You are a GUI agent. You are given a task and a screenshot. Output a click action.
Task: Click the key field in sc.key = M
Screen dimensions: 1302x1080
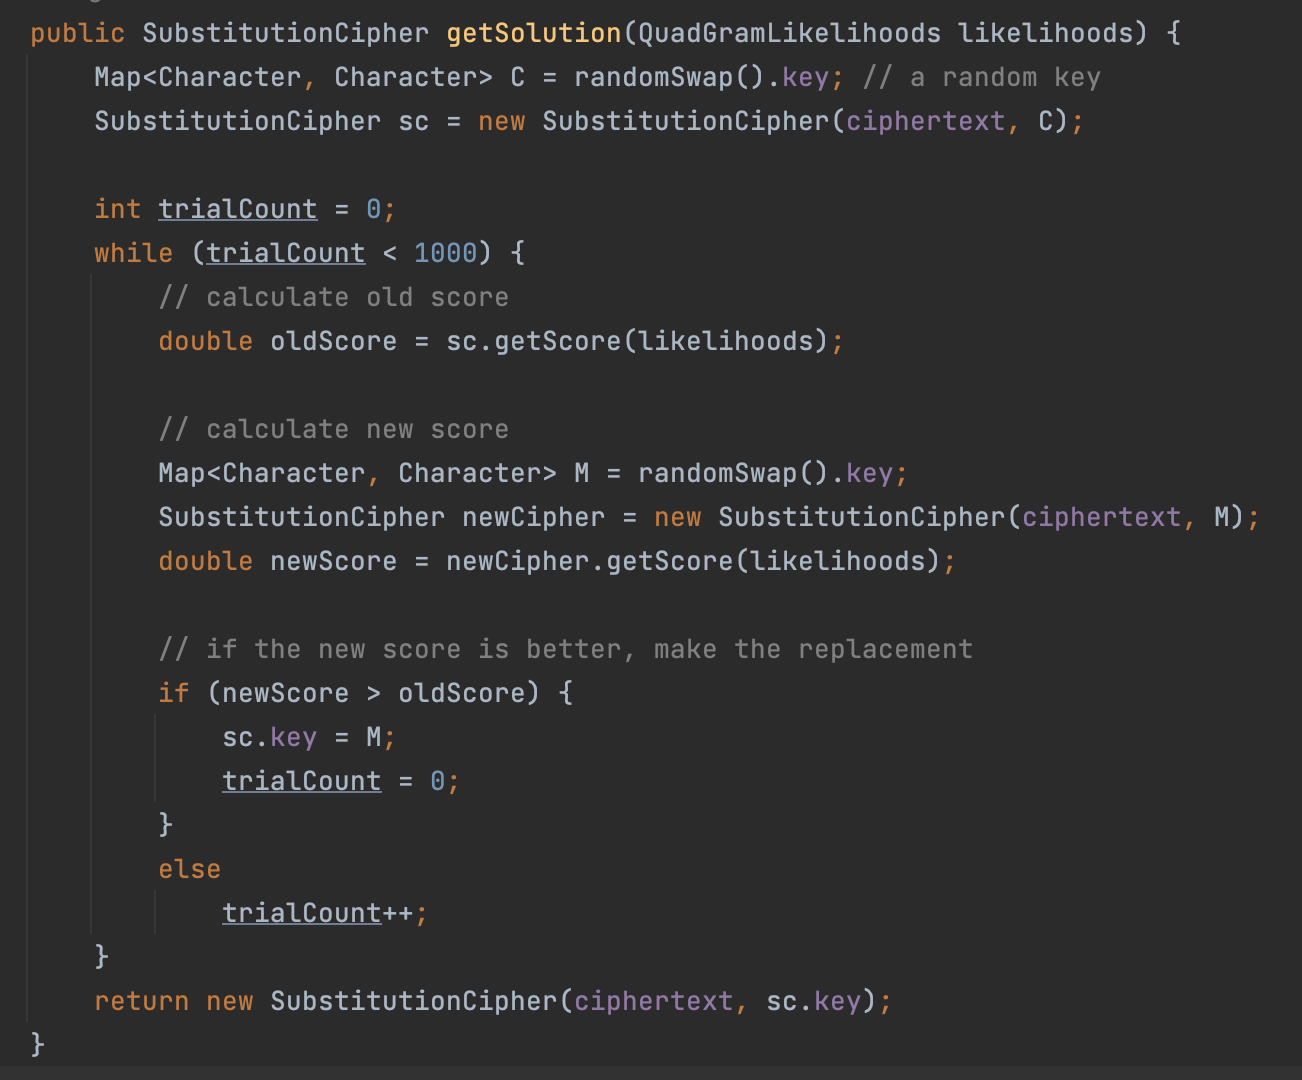(293, 737)
